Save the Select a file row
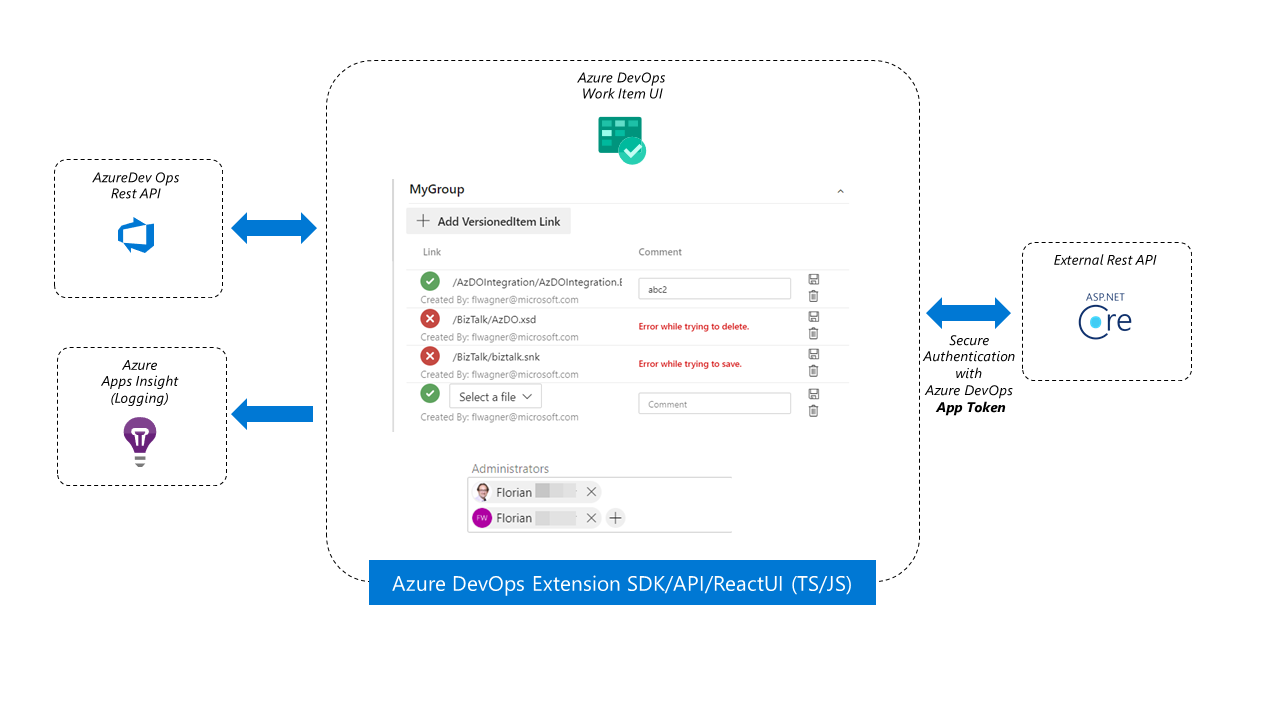The image size is (1280, 720). pos(813,394)
